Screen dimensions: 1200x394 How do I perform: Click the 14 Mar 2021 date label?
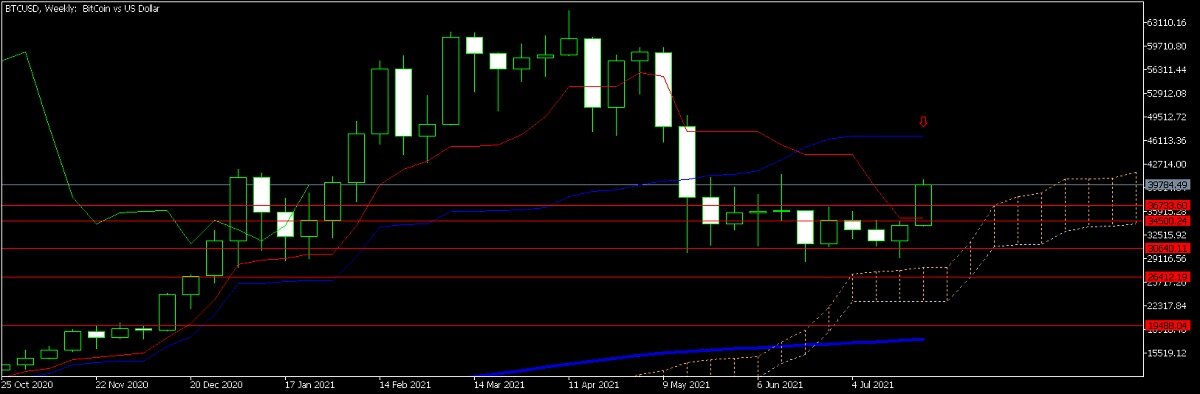[499, 383]
